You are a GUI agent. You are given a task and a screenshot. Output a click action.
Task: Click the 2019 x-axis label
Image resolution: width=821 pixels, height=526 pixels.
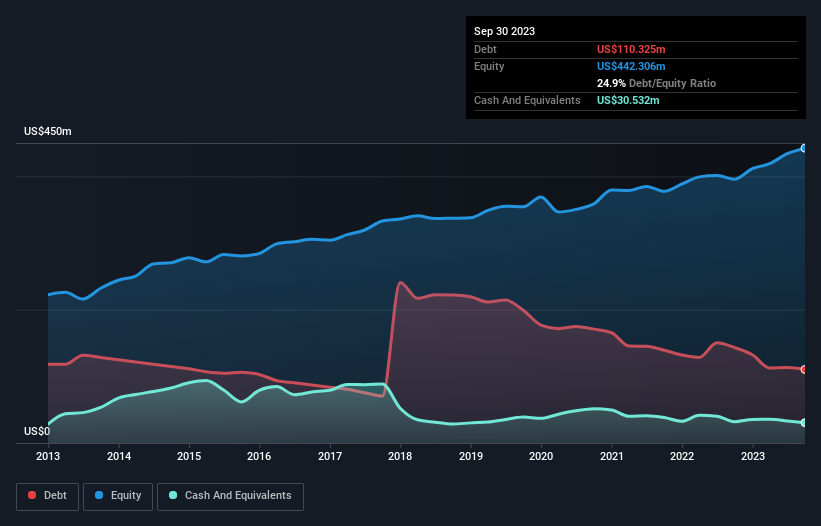coord(471,456)
